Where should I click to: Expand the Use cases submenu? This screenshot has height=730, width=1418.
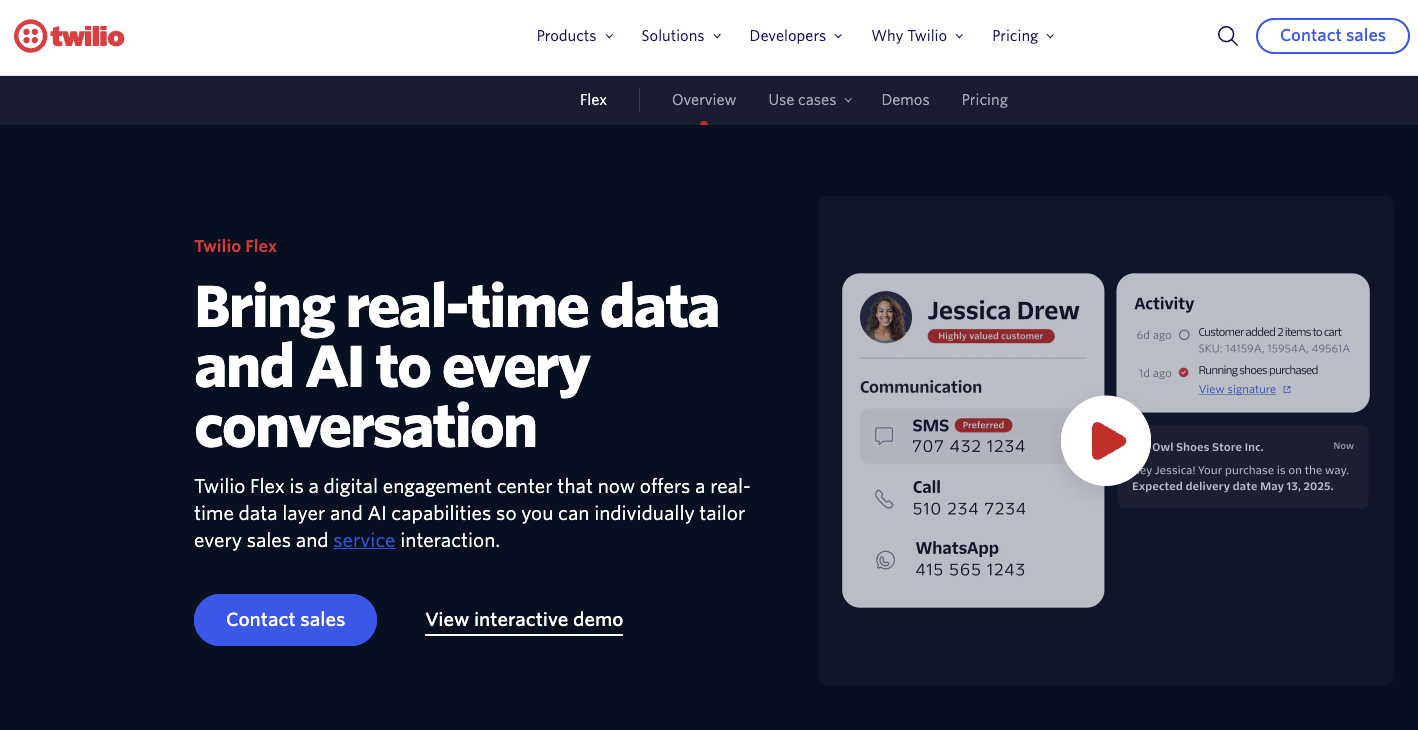[810, 100]
